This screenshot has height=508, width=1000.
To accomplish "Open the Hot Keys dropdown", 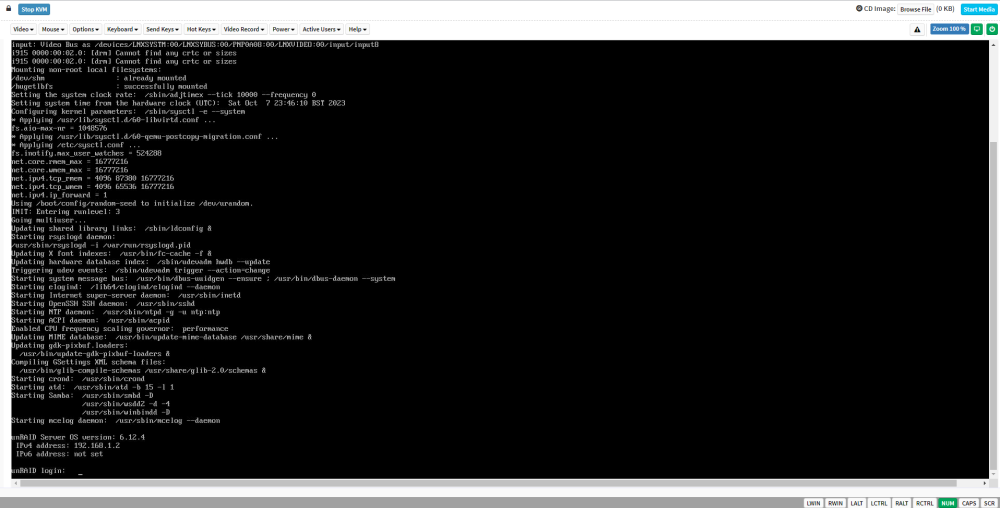I will click(x=201, y=29).
